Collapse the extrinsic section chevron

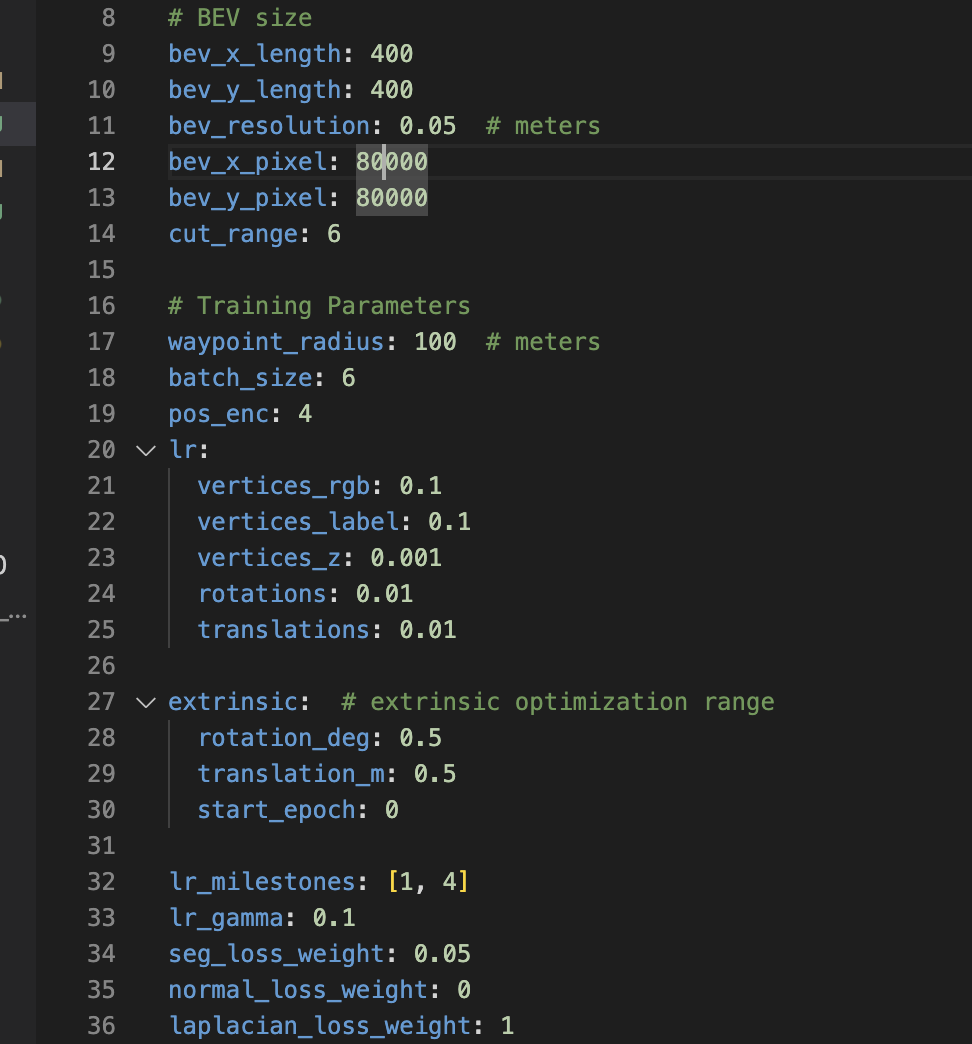[146, 702]
